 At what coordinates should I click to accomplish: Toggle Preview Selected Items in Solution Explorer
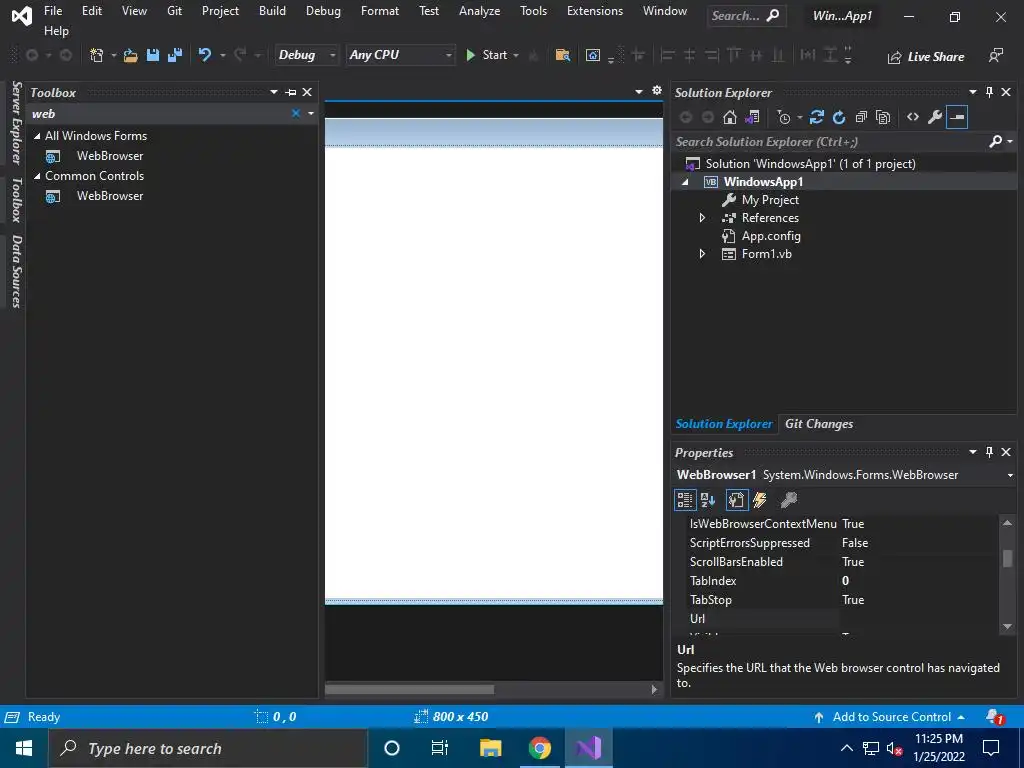(957, 118)
